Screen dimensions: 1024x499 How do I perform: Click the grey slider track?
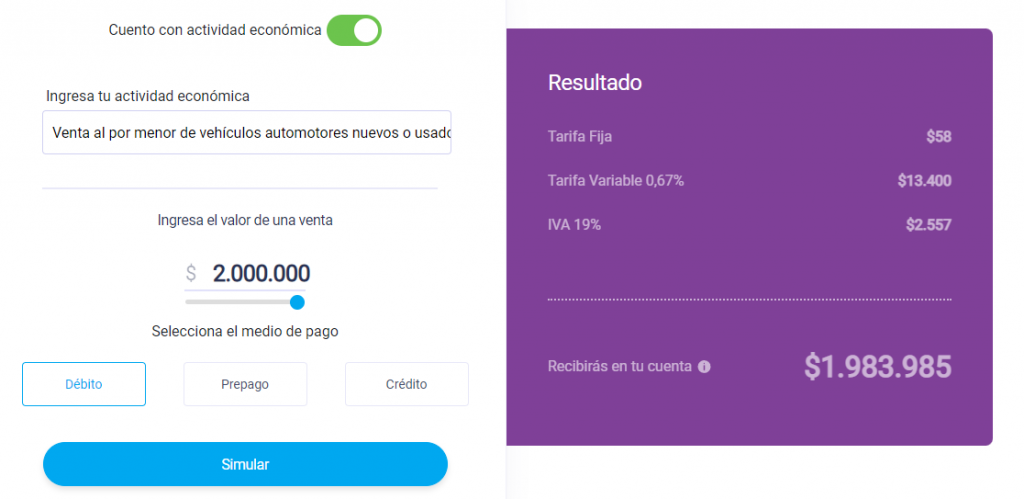coord(238,302)
